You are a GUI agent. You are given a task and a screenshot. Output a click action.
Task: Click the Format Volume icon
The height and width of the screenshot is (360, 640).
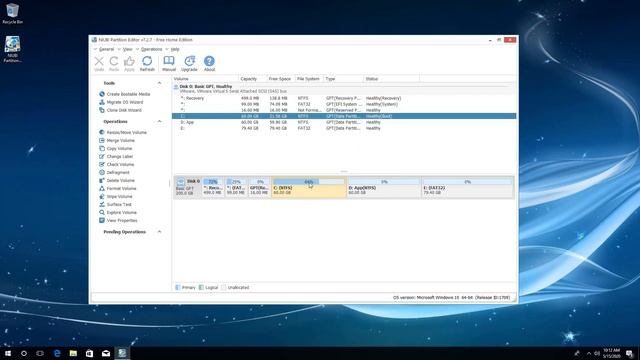click(102, 188)
